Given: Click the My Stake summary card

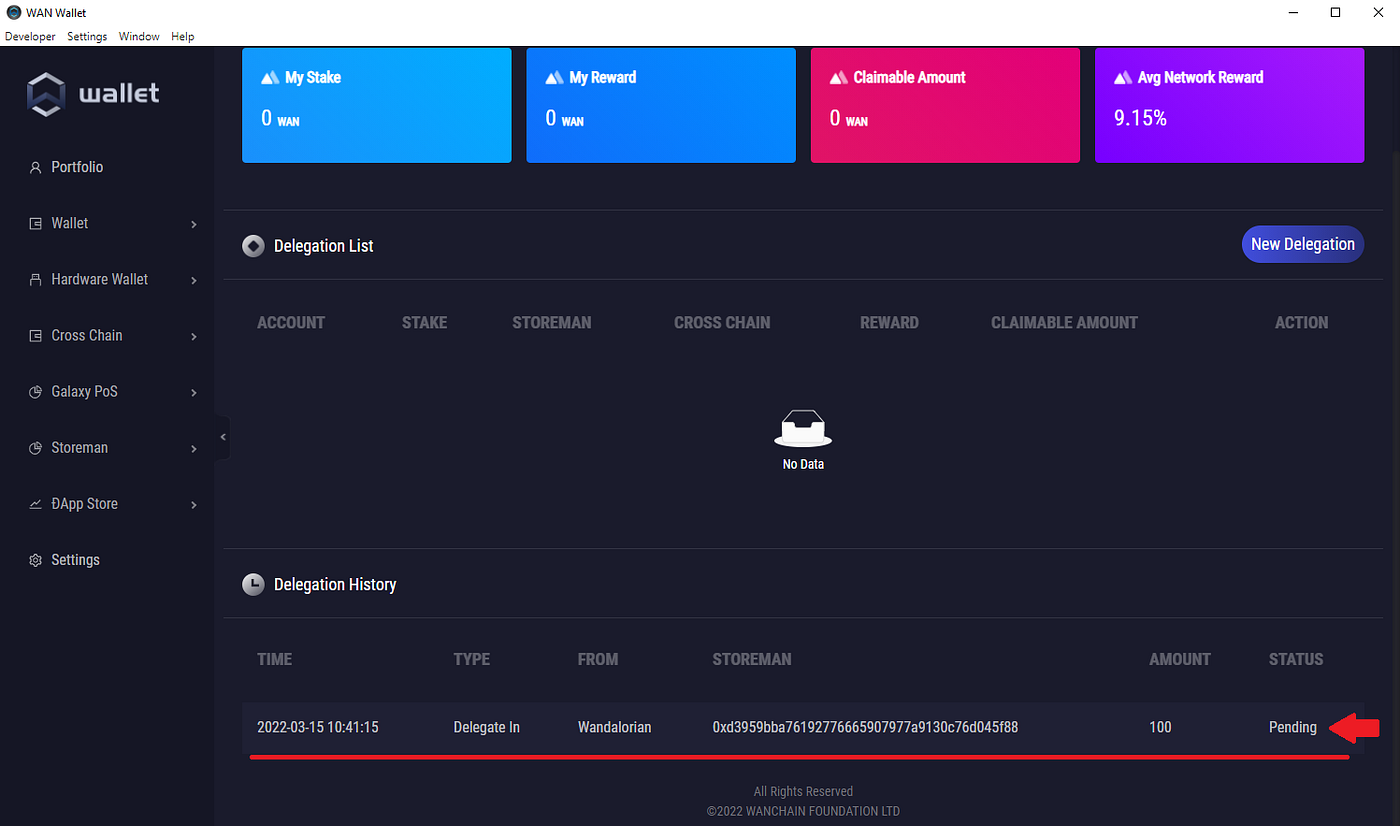Looking at the screenshot, I should [376, 105].
